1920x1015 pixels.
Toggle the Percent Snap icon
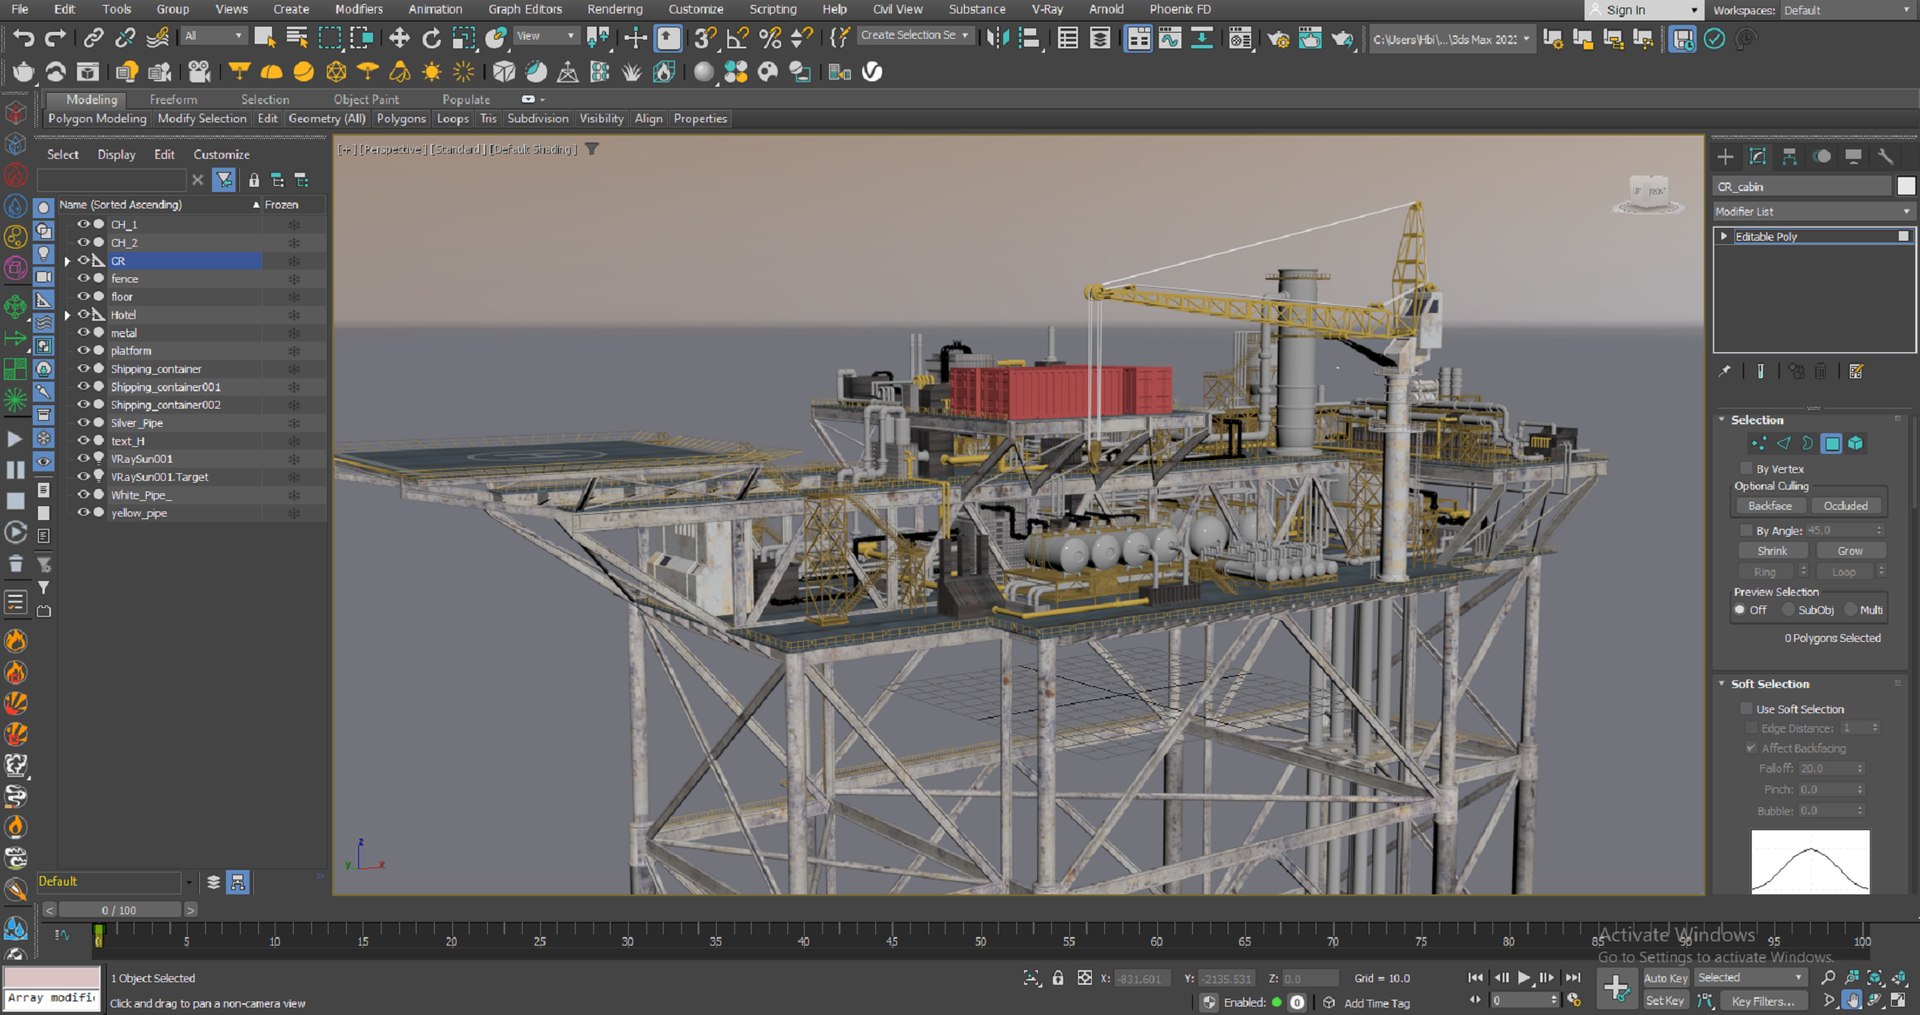click(769, 38)
